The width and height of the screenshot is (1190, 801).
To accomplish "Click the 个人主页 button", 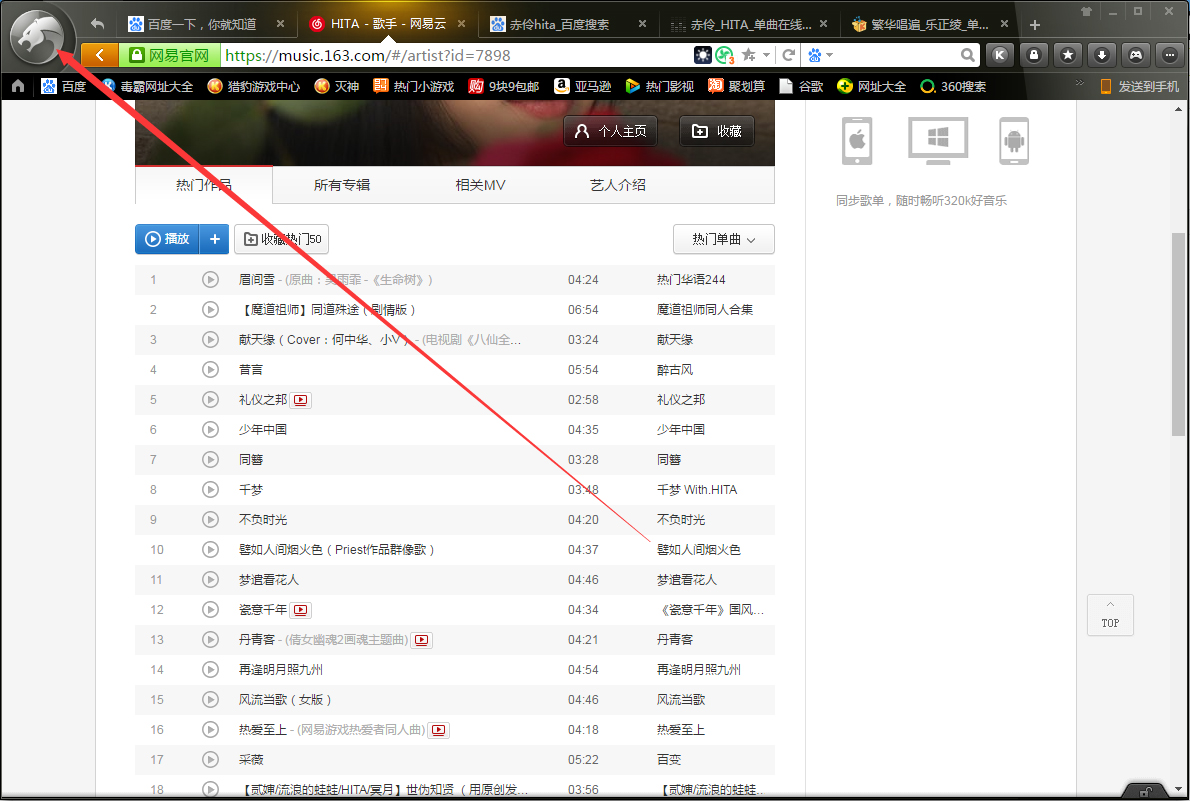I will (x=610, y=131).
